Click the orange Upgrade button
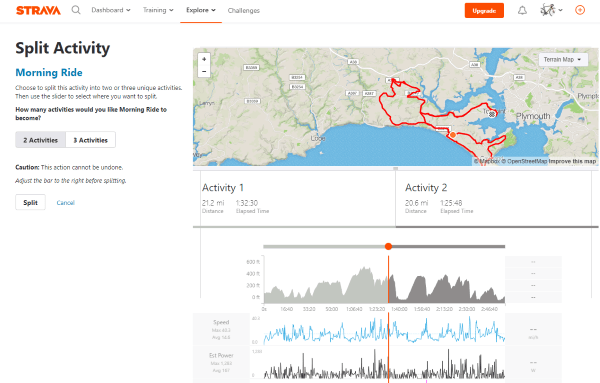 point(484,11)
